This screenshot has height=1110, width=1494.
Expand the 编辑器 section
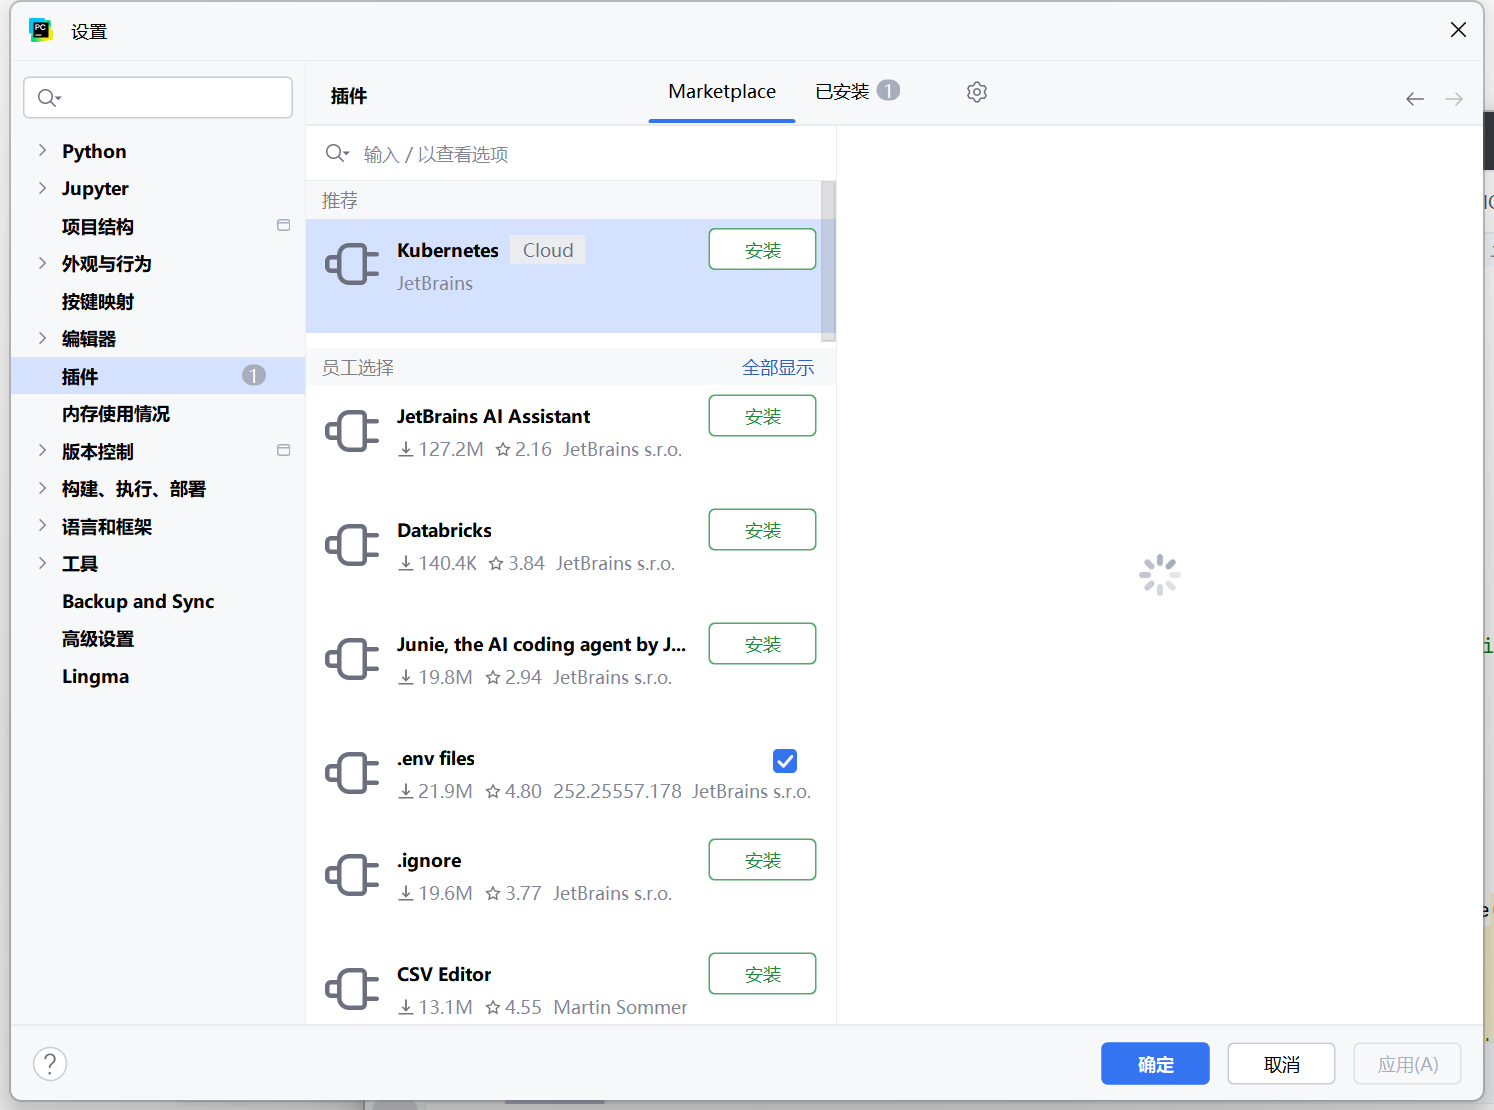pos(42,338)
